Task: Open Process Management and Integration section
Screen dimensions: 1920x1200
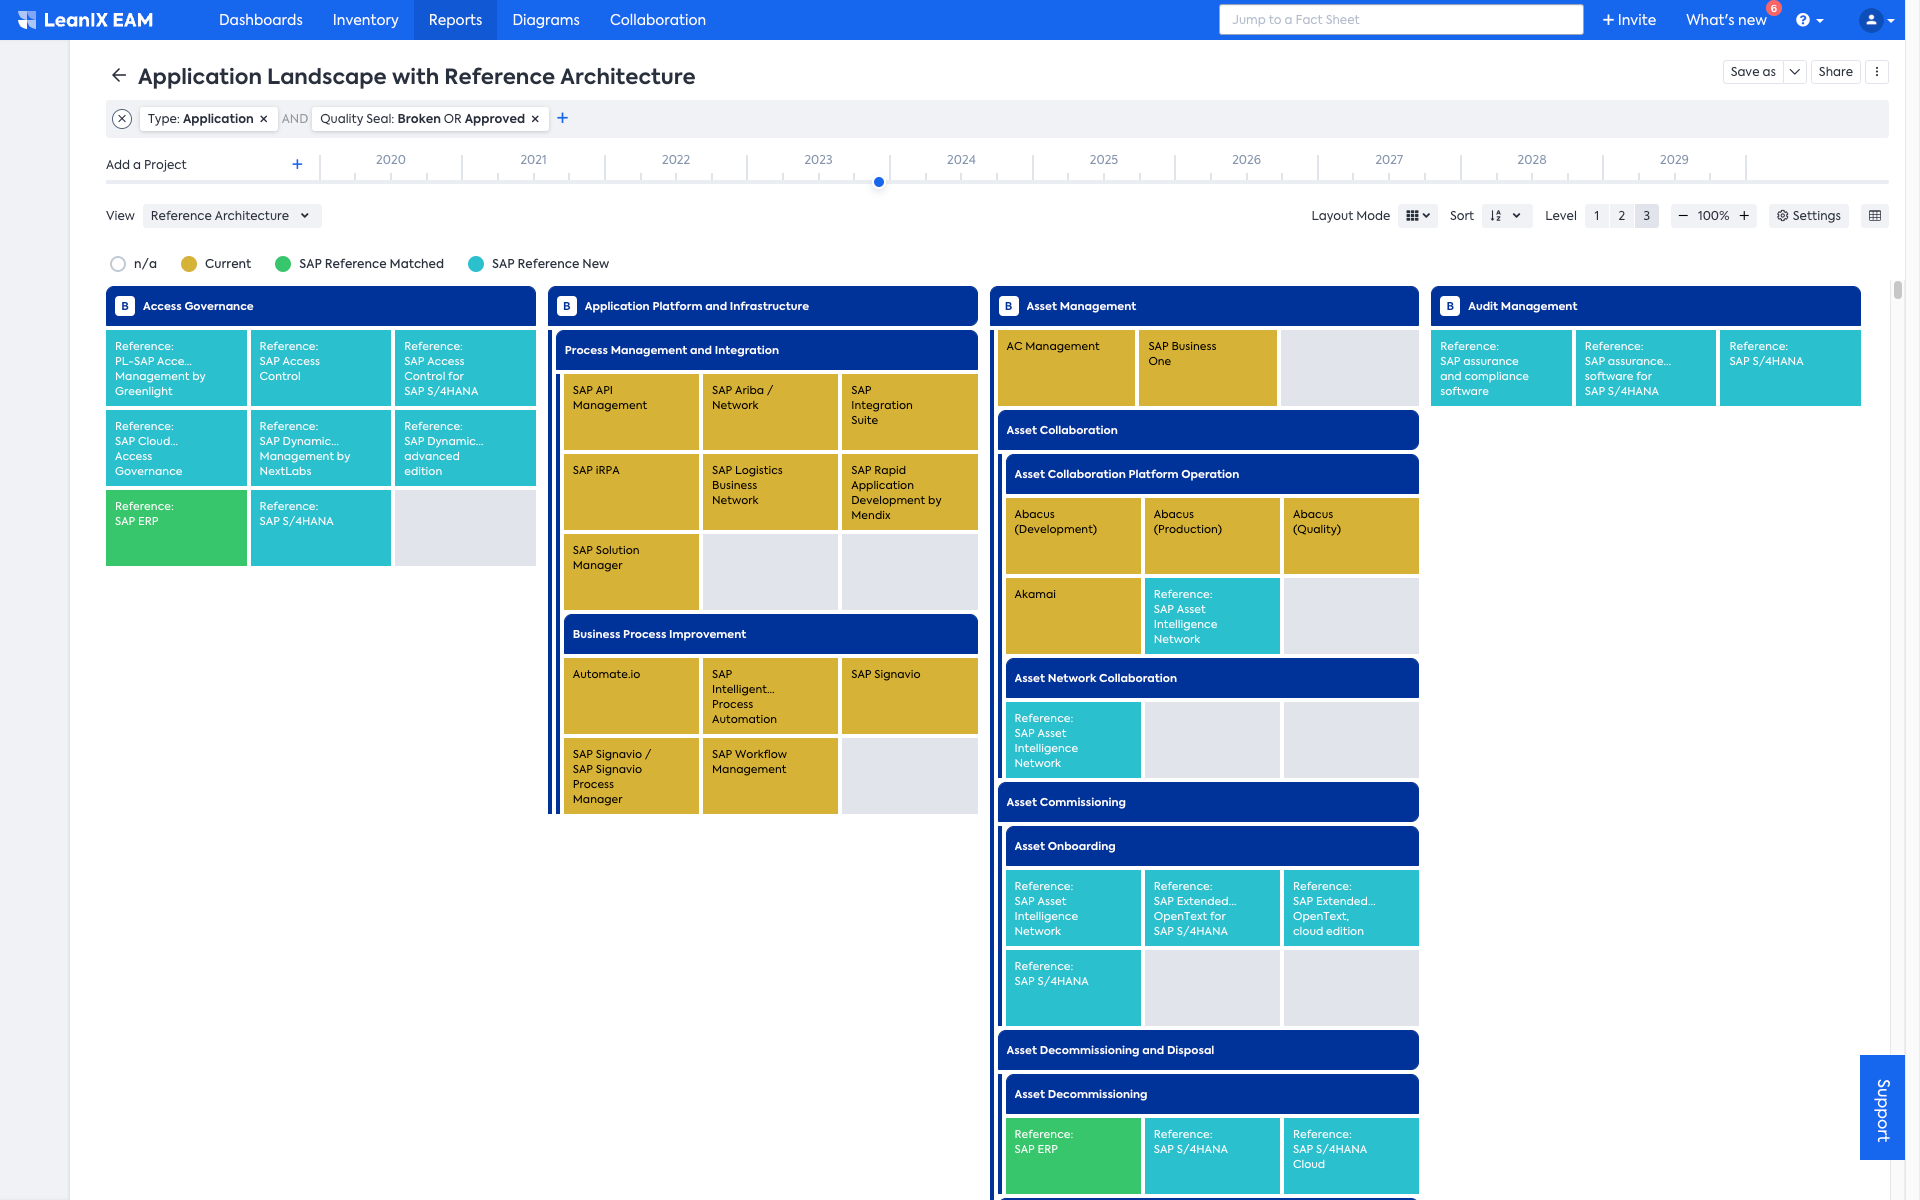Action: coord(767,350)
